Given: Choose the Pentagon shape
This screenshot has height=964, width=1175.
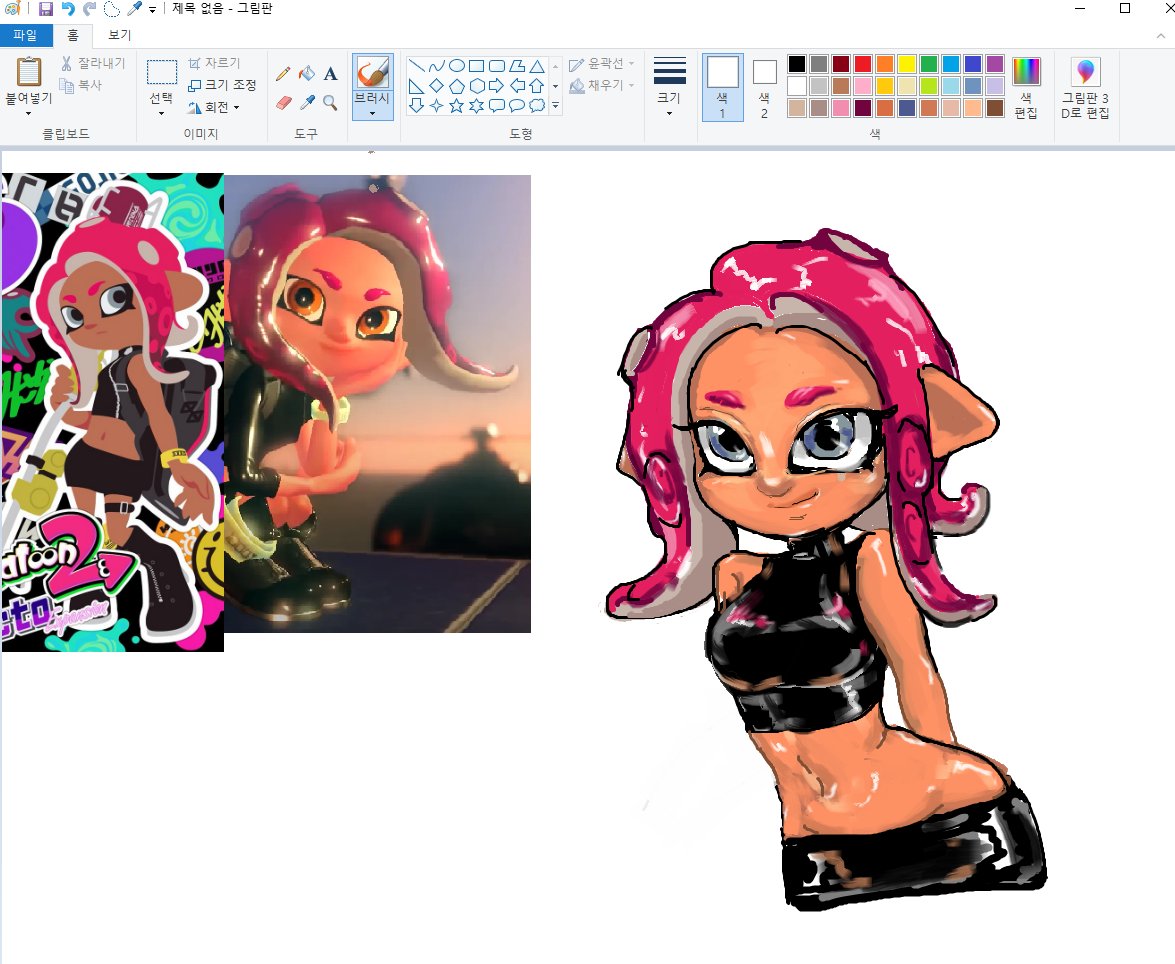Looking at the screenshot, I should pos(456,86).
